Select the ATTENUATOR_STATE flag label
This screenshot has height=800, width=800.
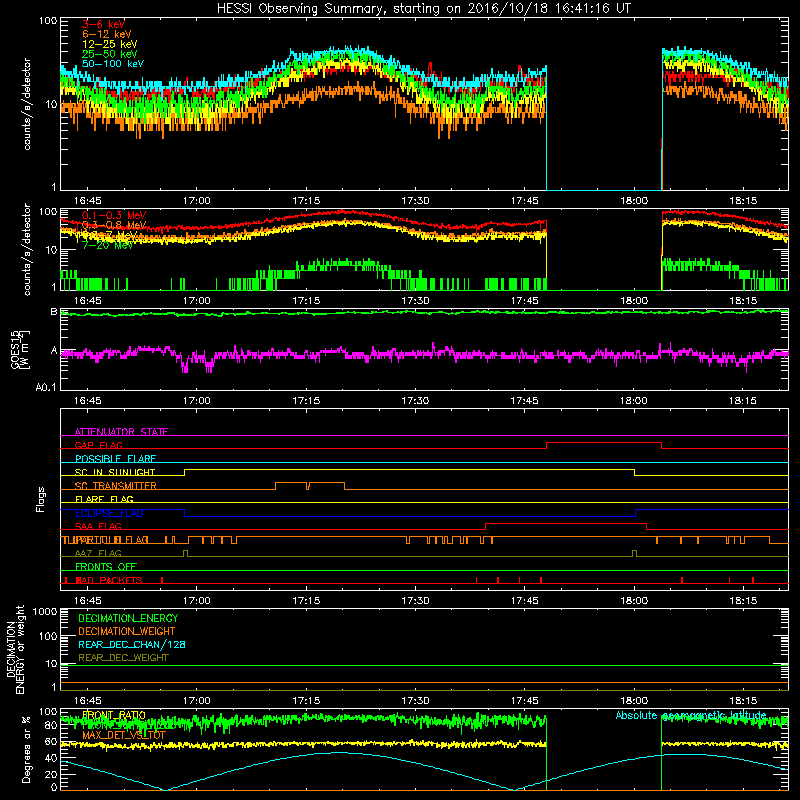tap(121, 432)
